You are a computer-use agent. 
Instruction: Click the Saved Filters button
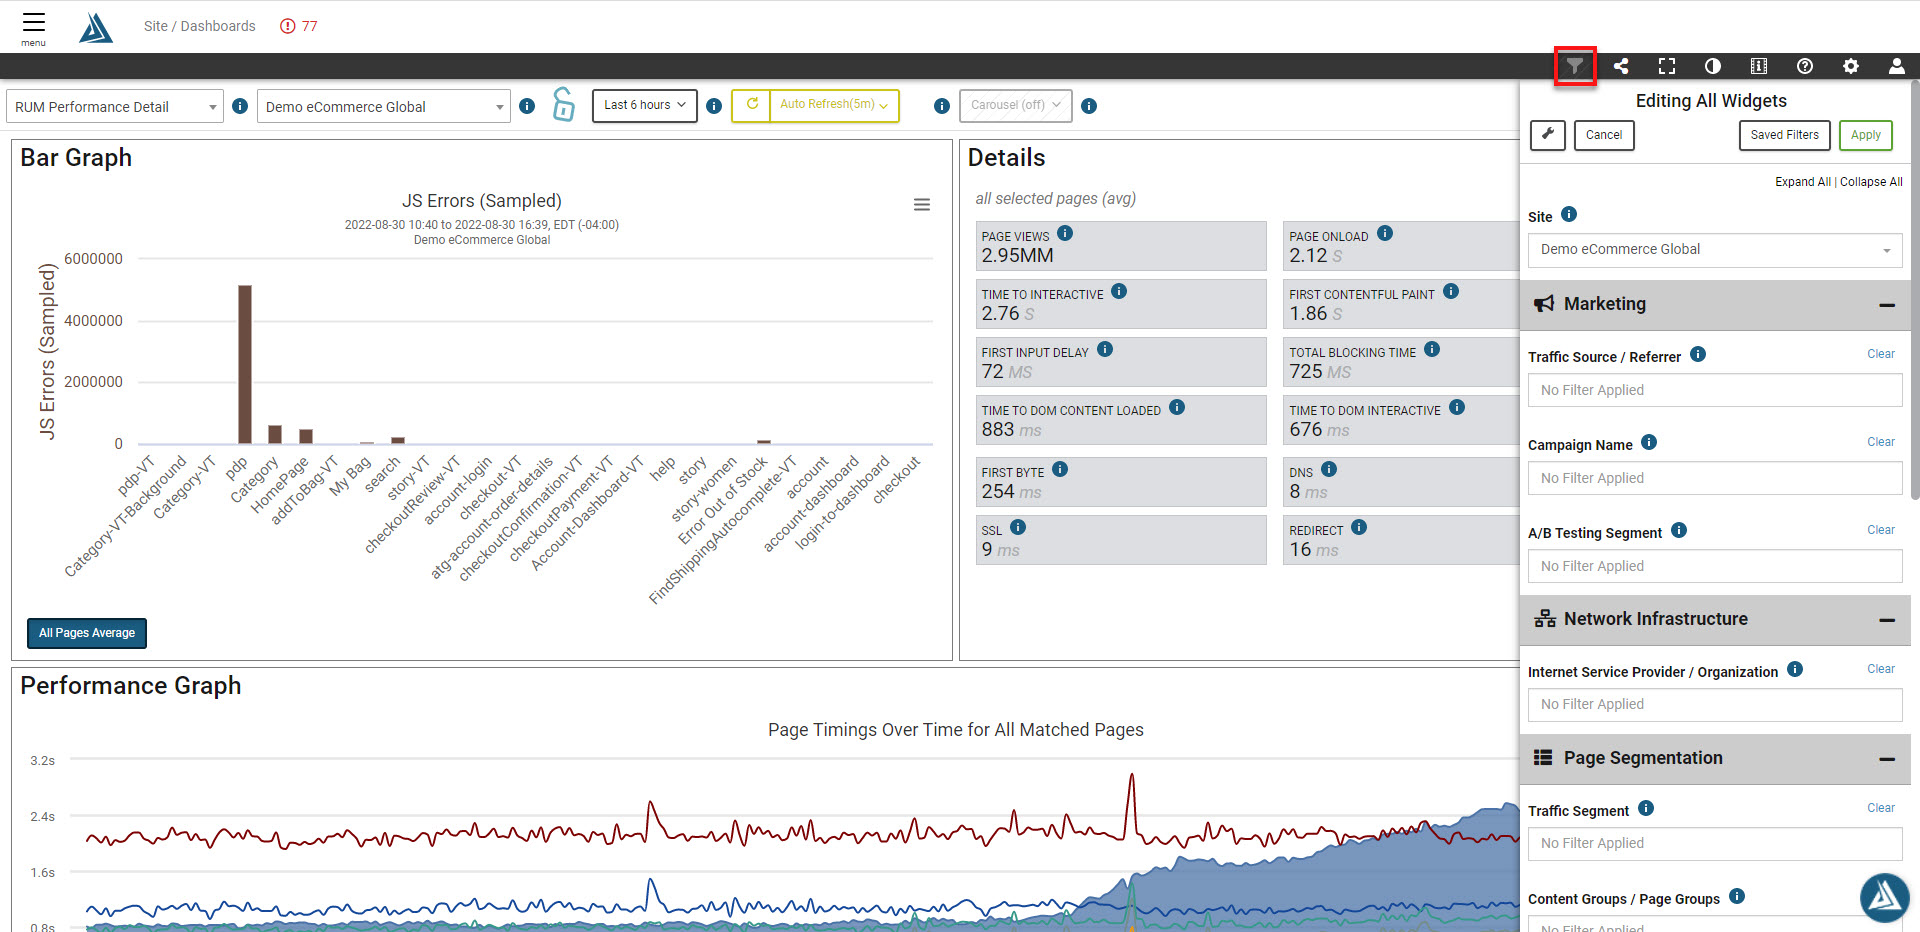[x=1785, y=135]
